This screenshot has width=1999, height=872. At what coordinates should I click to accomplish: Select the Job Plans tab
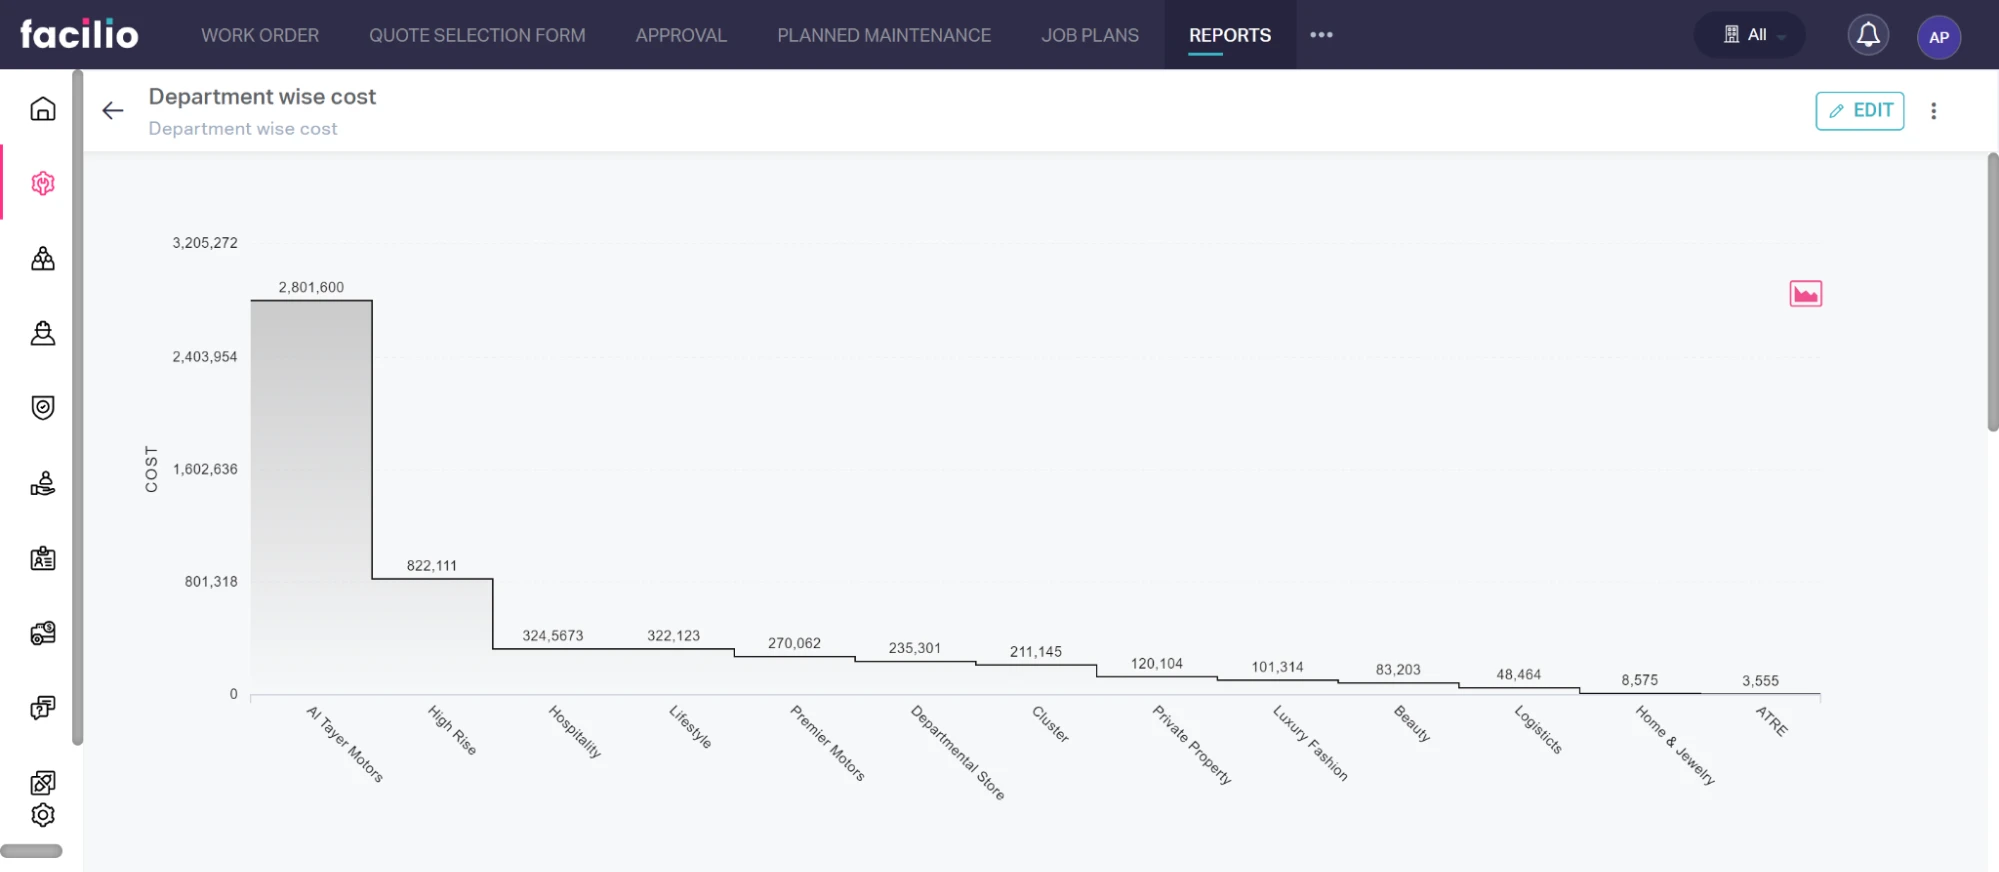point(1089,35)
